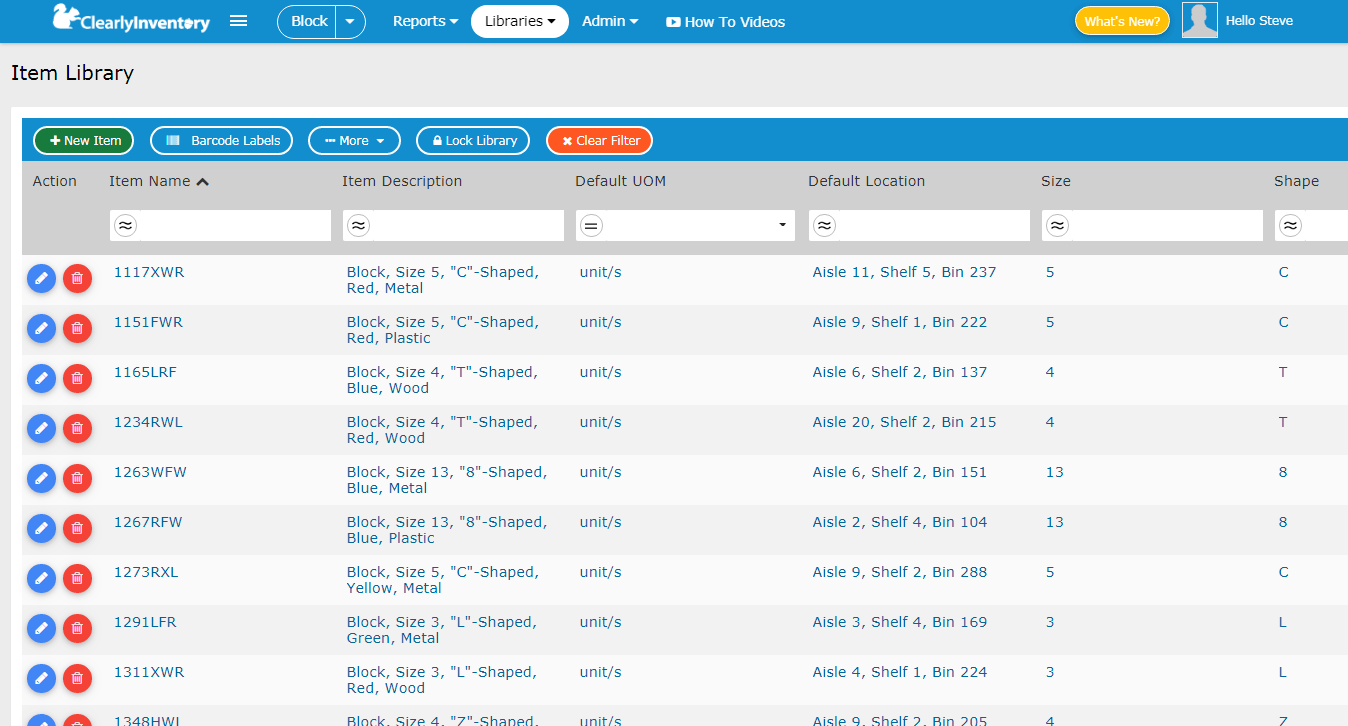Screen dimensions: 1348x726
Task: Delete item 1151FWR with the trash icon
Action: click(x=77, y=328)
